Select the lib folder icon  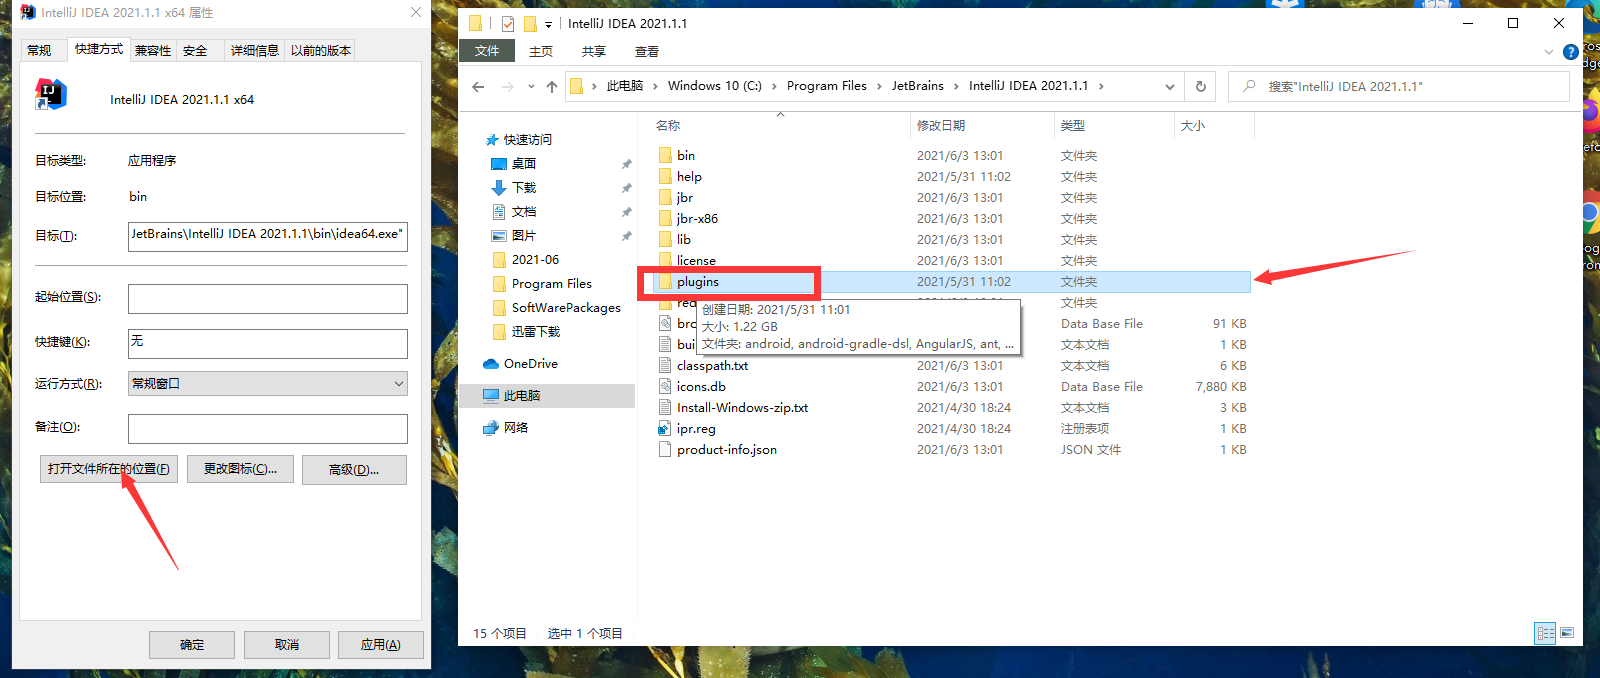665,239
